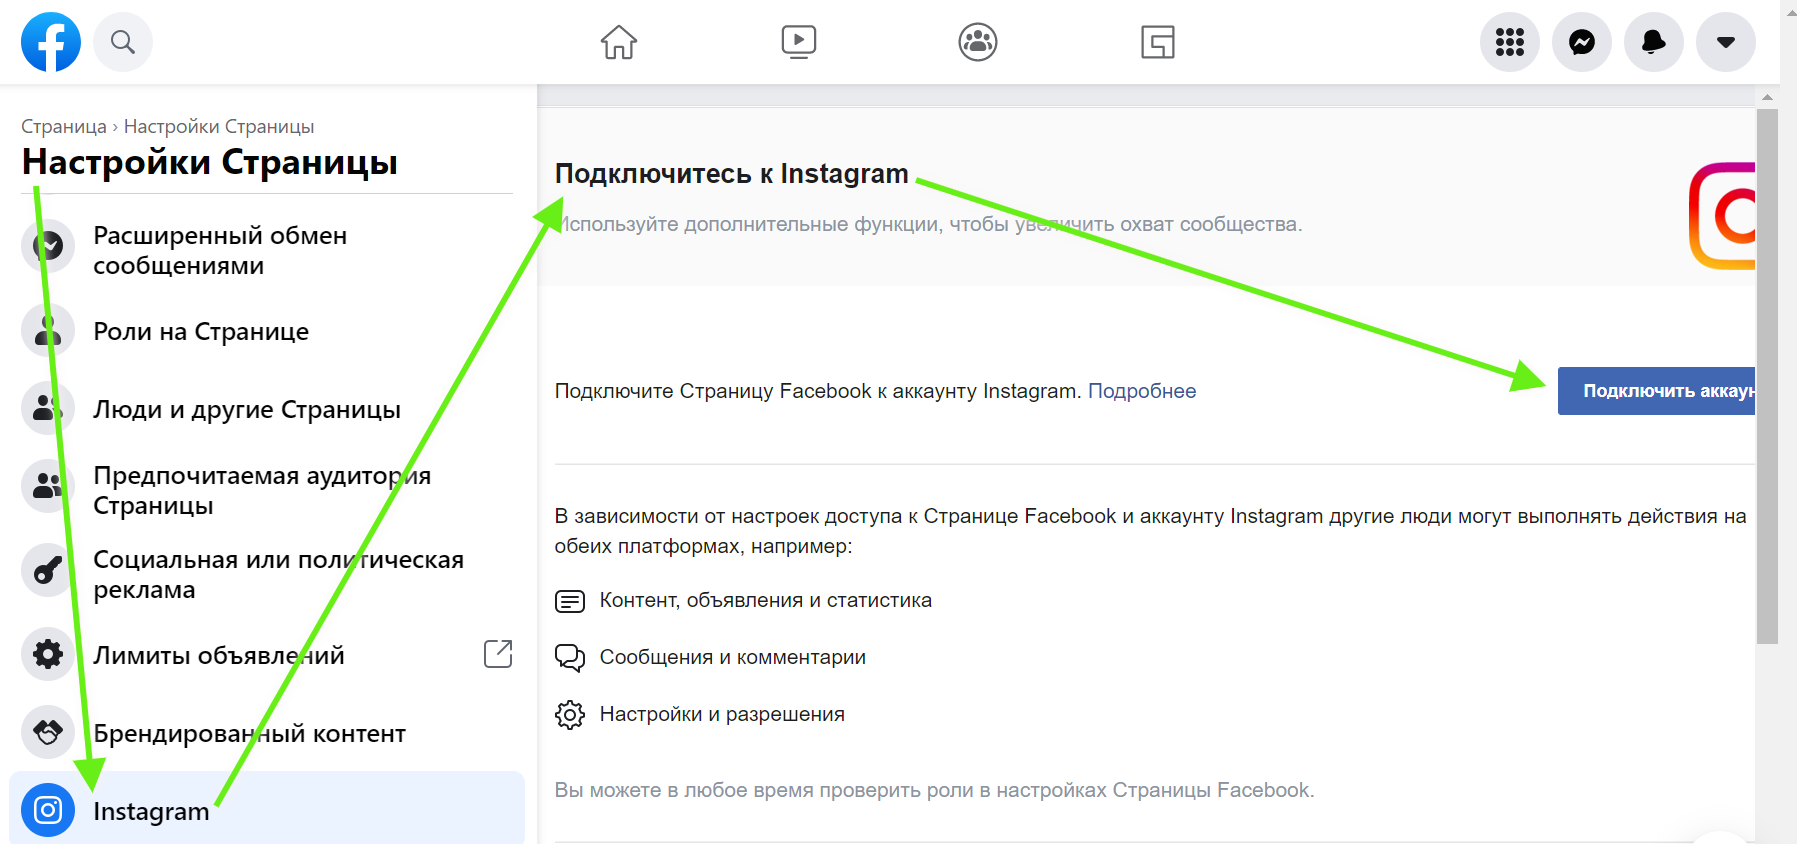The height and width of the screenshot is (844, 1797).
Task: Select the Instagram sidebar icon
Action: [x=48, y=810]
